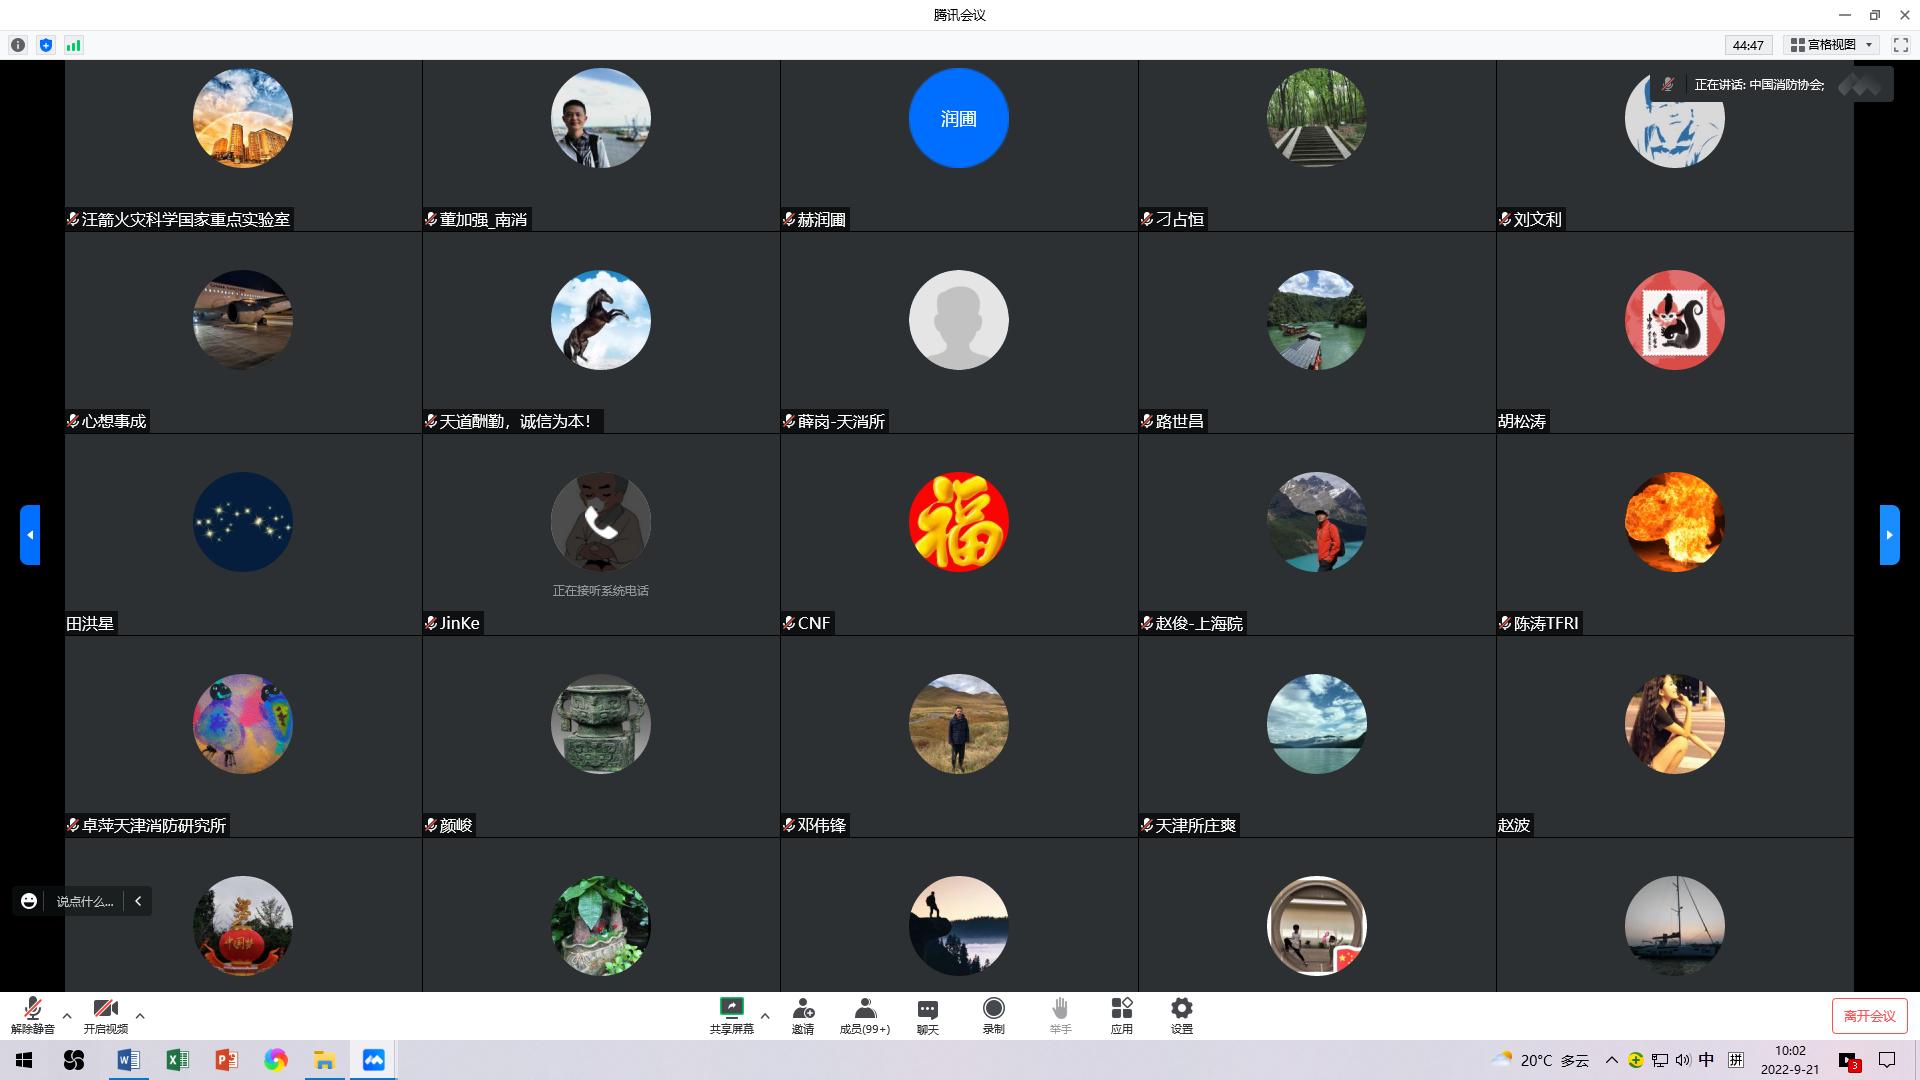The image size is (1920, 1080).
Task: Expand audio options arrow beside 解除静音
Action: (x=67, y=1016)
